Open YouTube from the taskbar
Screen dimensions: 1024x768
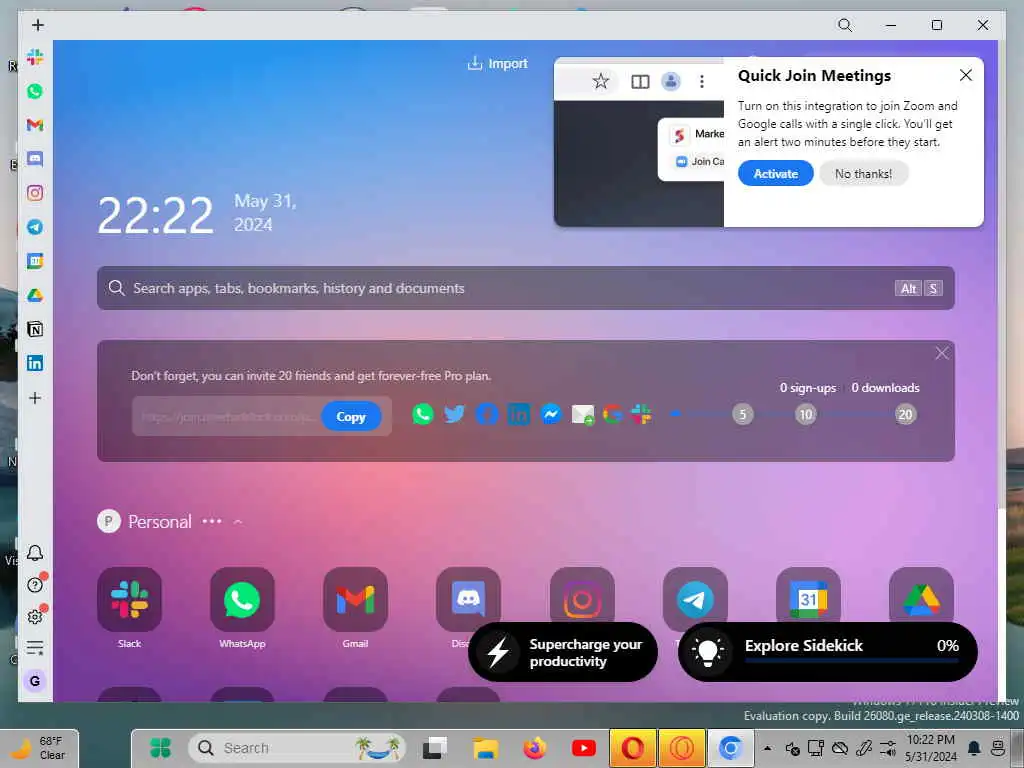click(x=583, y=748)
